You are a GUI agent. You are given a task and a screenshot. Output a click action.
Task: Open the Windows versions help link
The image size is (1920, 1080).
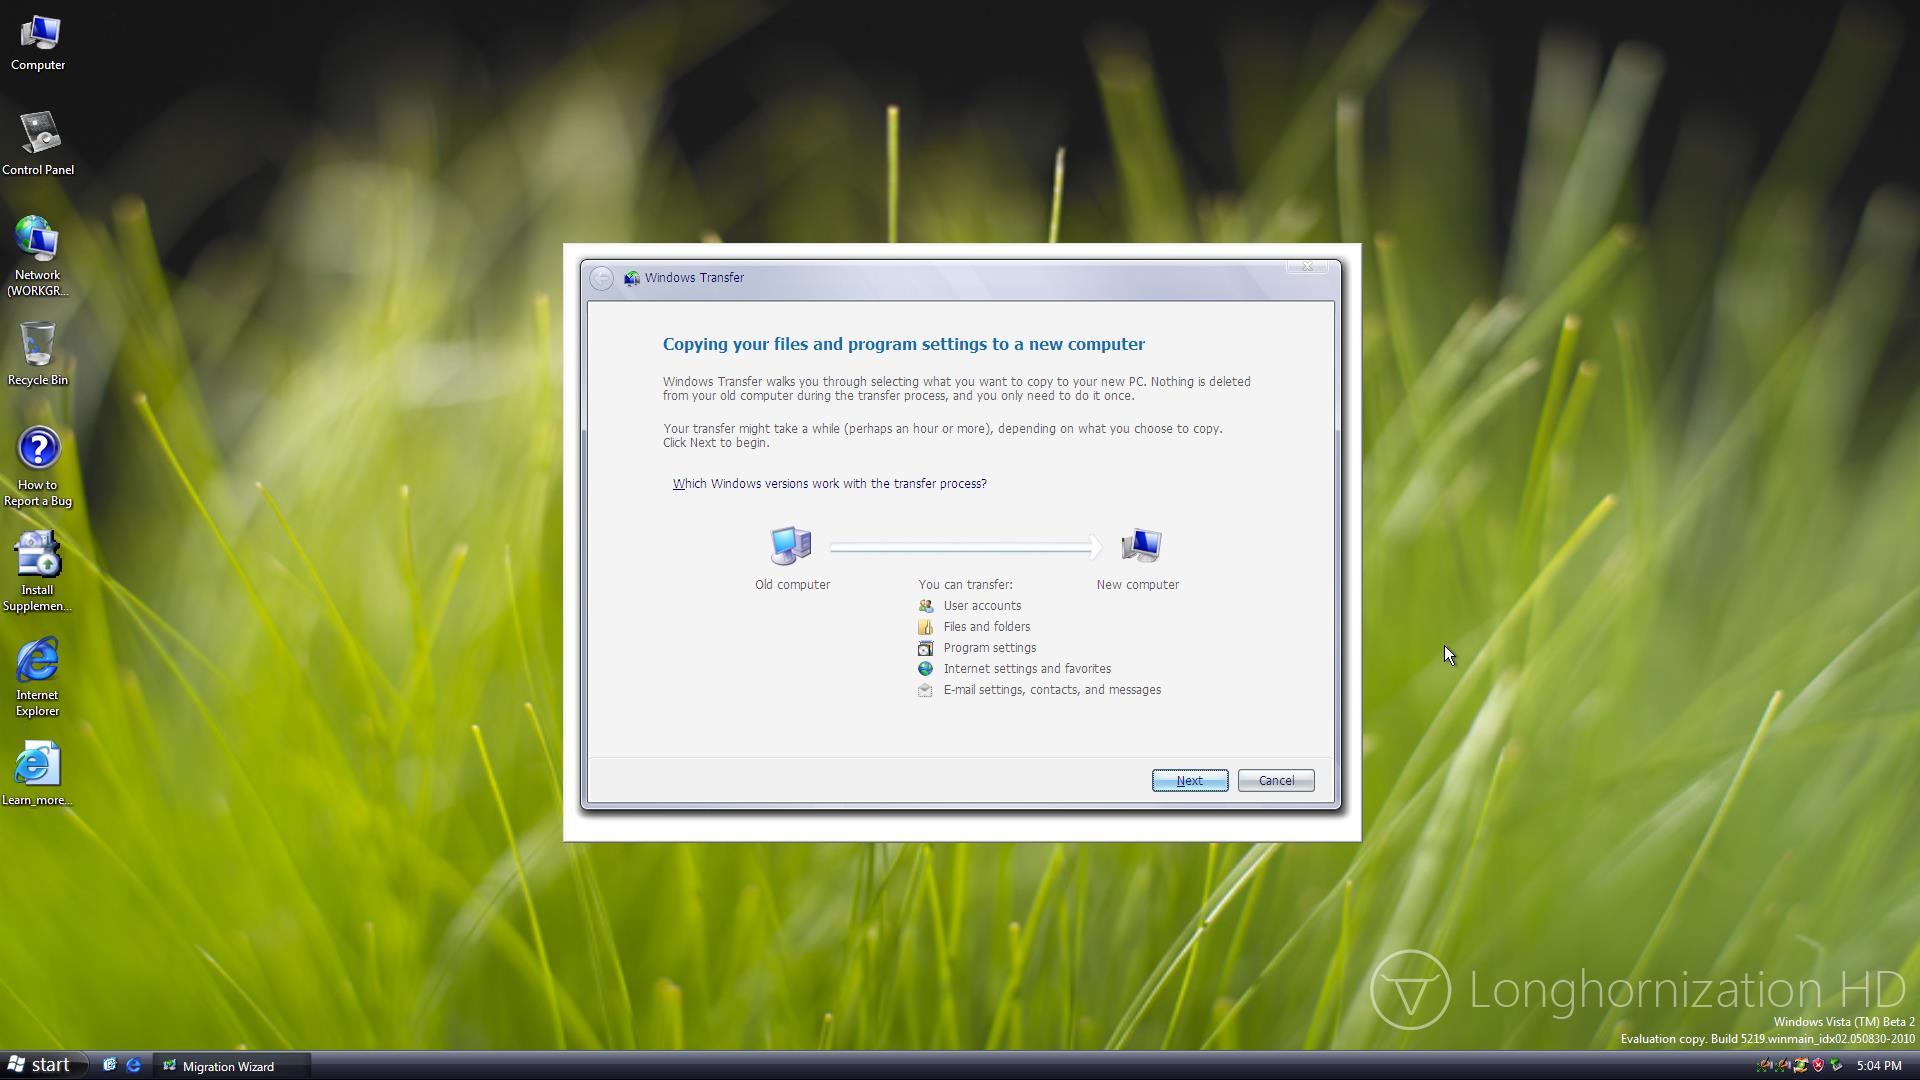click(829, 483)
